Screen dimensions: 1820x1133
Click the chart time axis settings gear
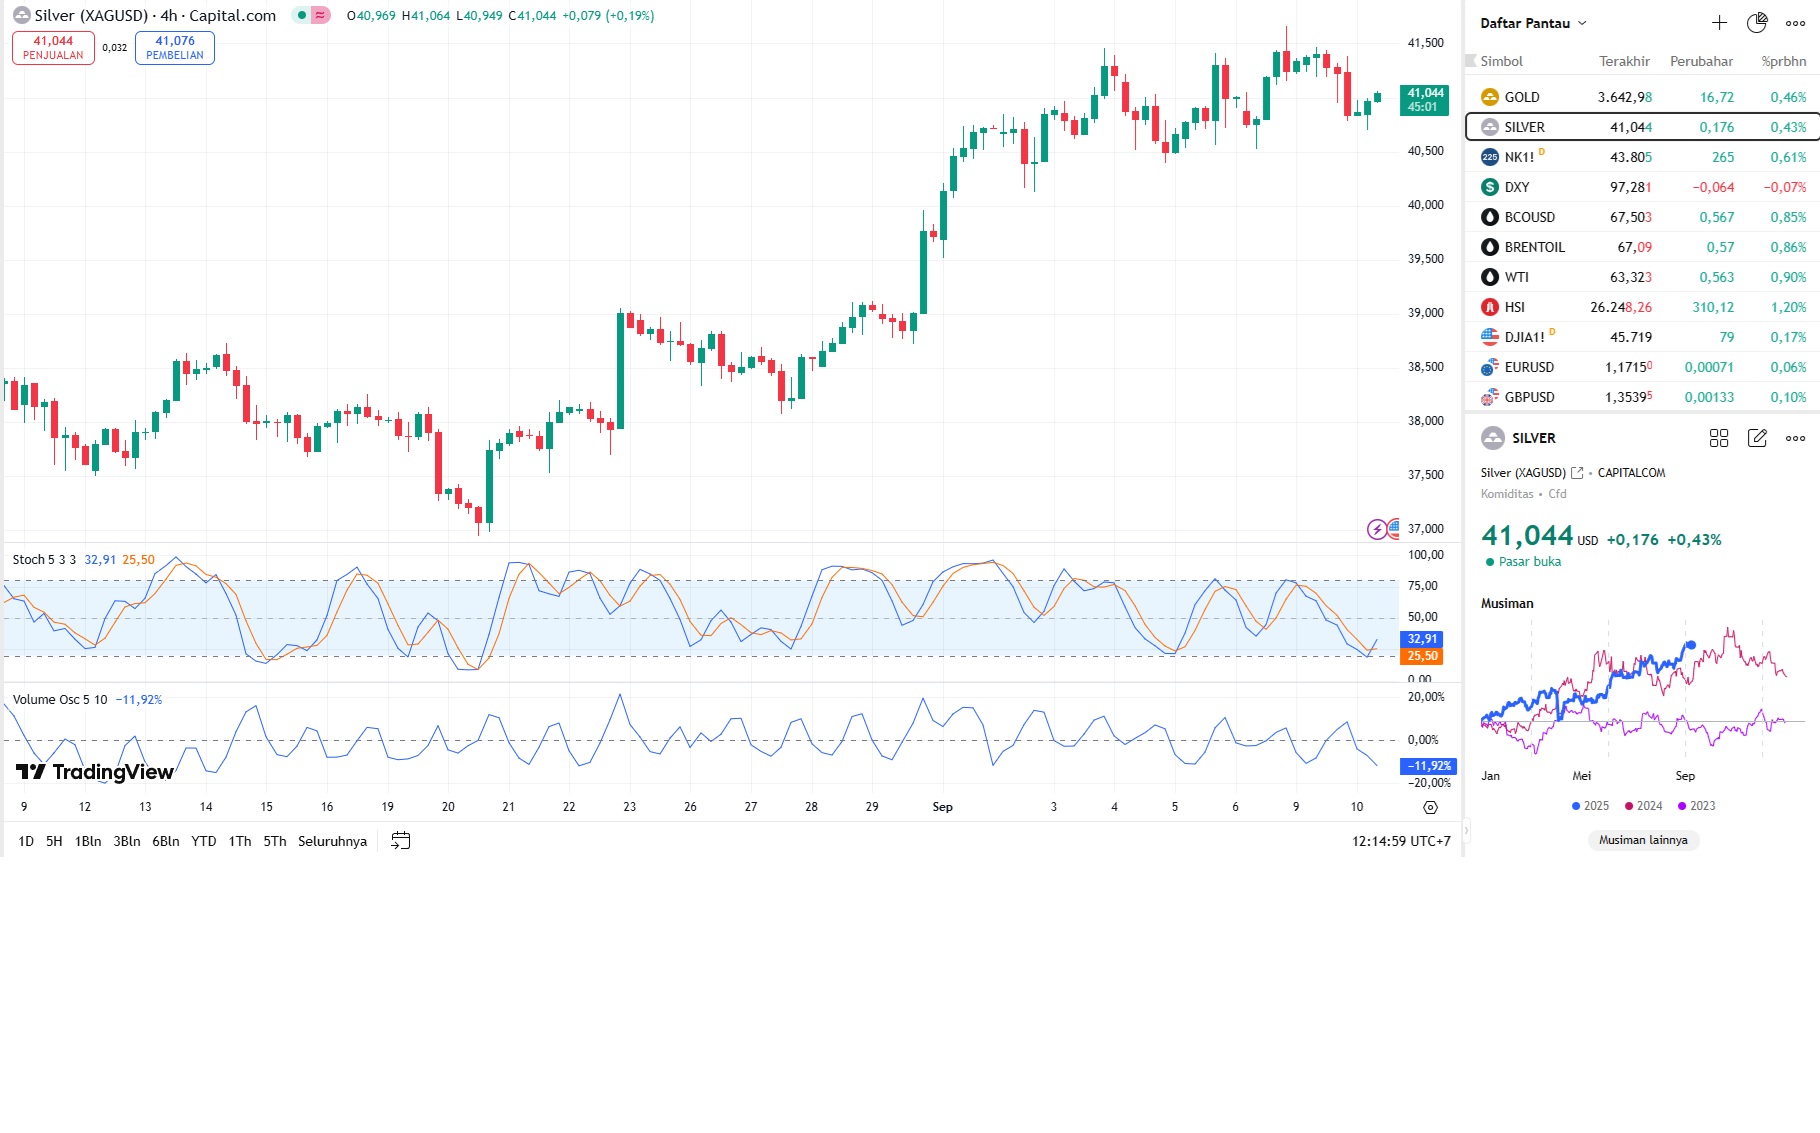1430,807
